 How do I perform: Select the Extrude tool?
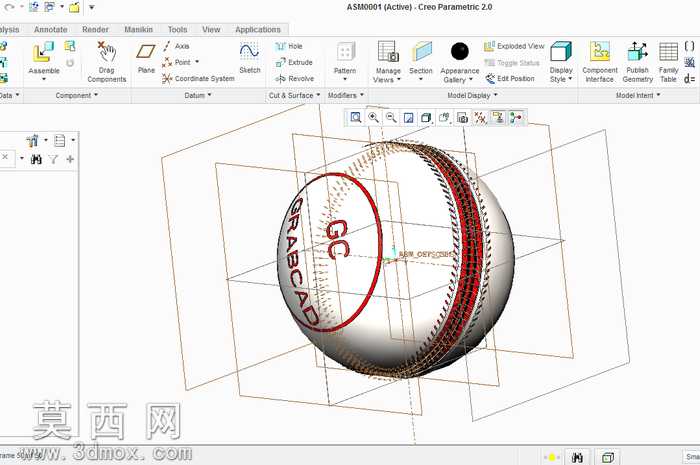coord(294,62)
